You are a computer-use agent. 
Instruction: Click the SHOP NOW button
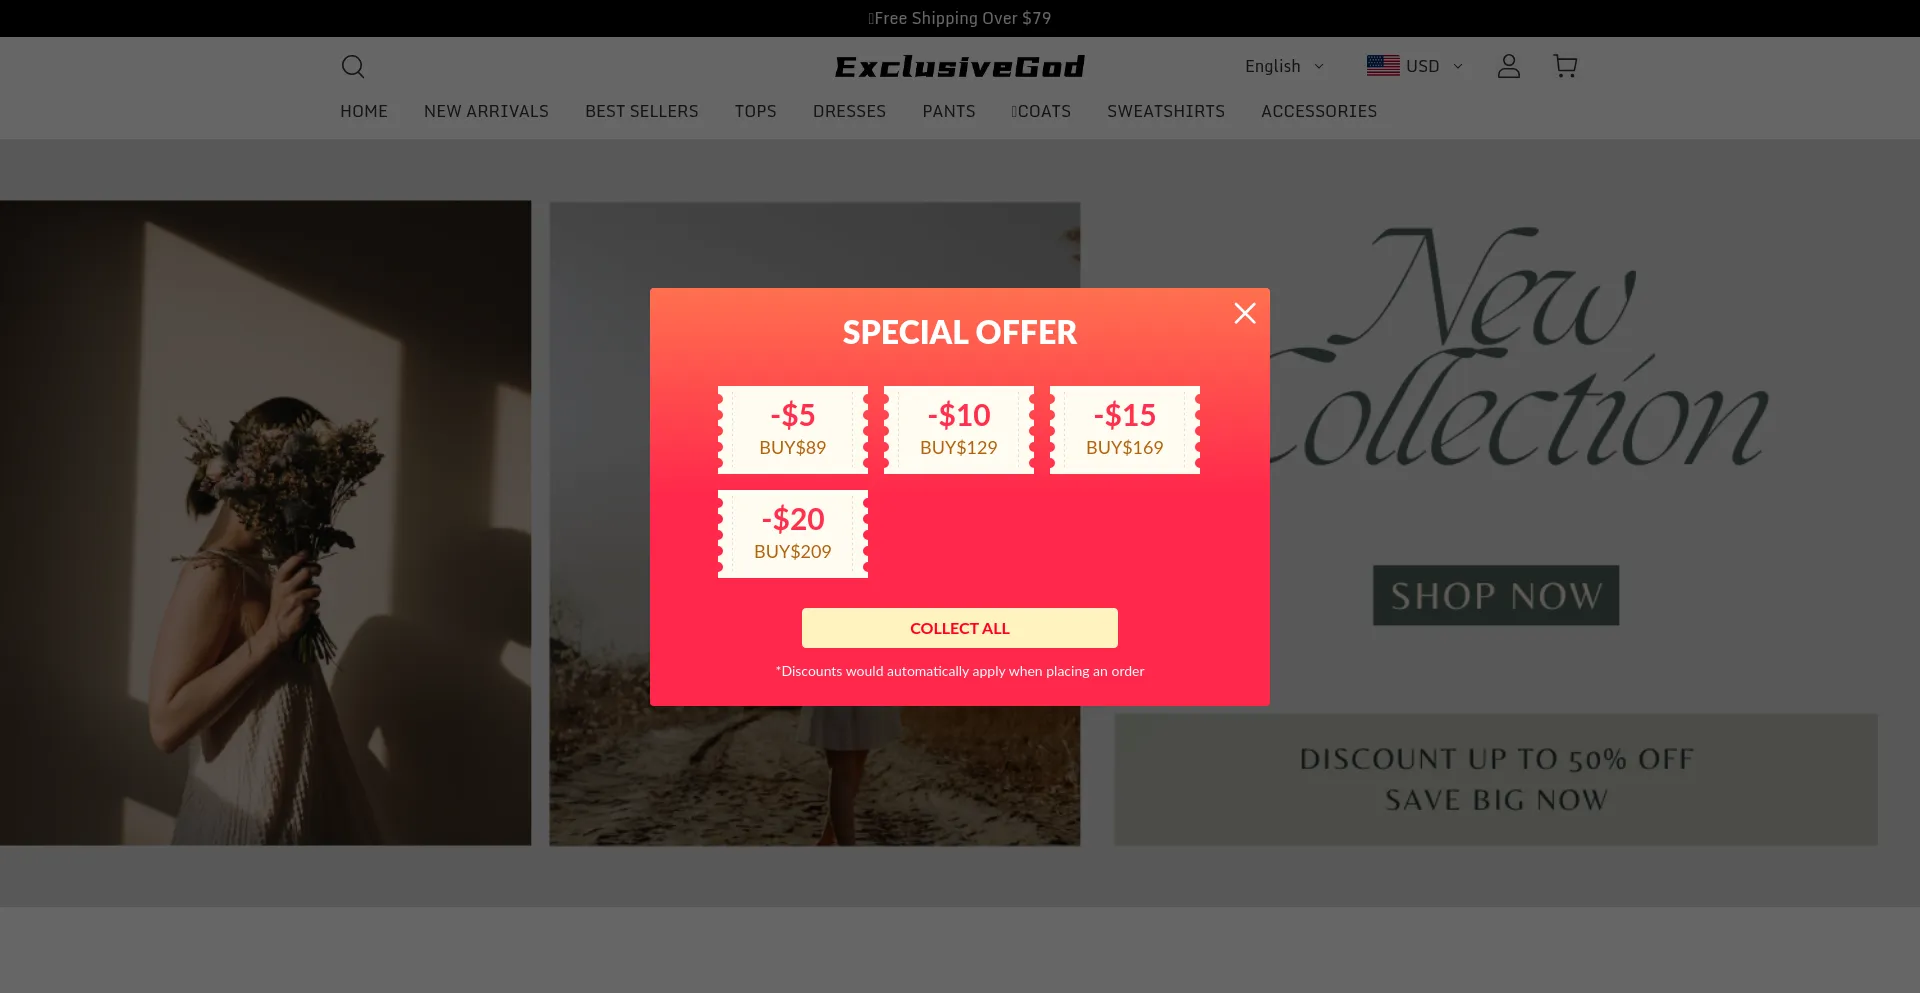tap(1496, 596)
